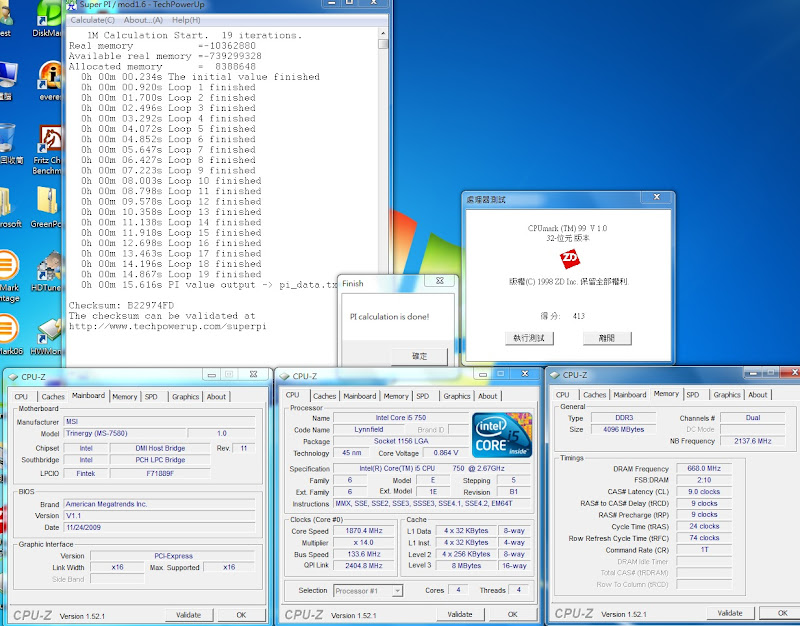Click the Code Name value 'Lynnfield'

point(368,430)
